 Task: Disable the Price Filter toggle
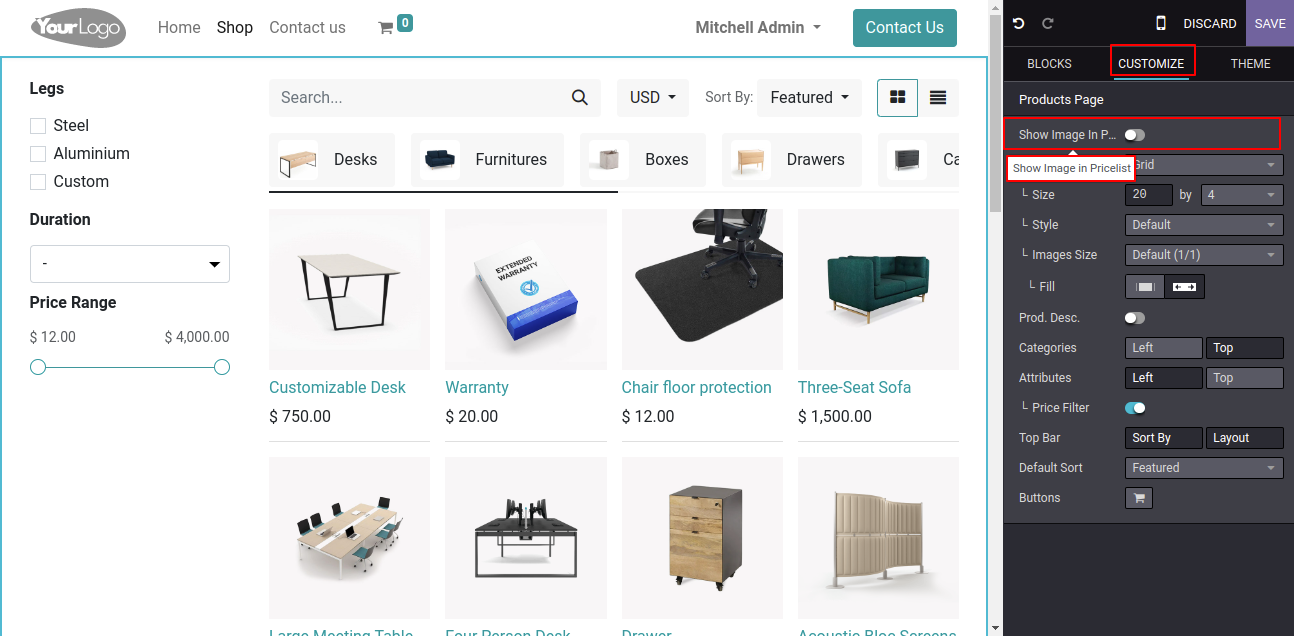[x=1135, y=408]
